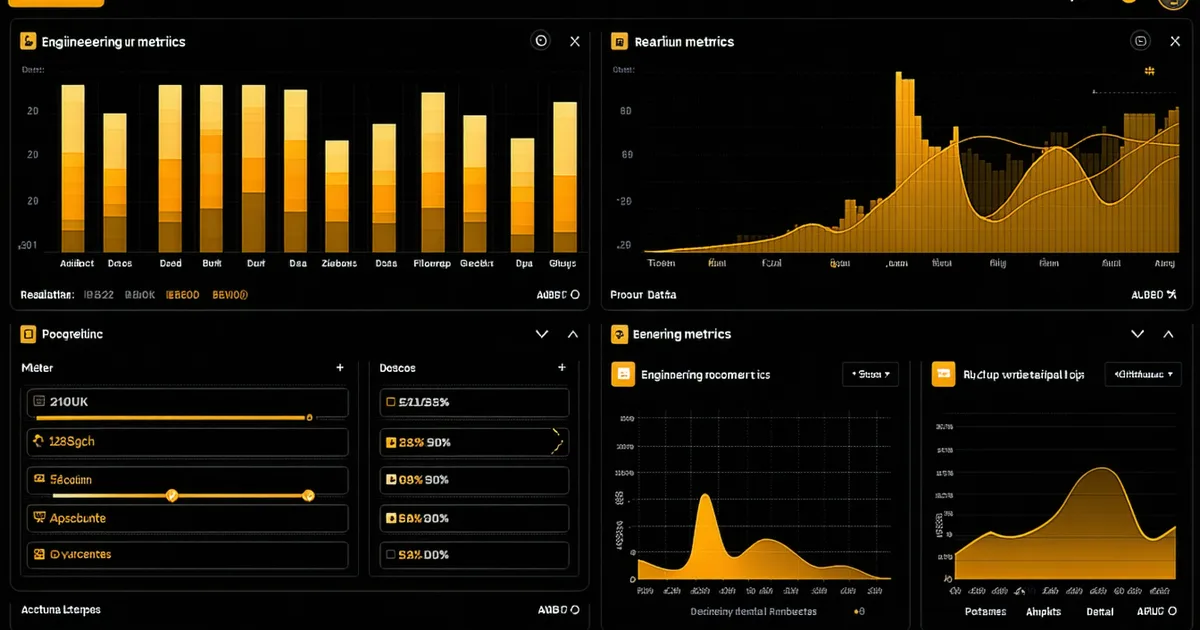1200x630 pixels.
Task: Select the BBIOK resolution option
Action: (x=140, y=295)
